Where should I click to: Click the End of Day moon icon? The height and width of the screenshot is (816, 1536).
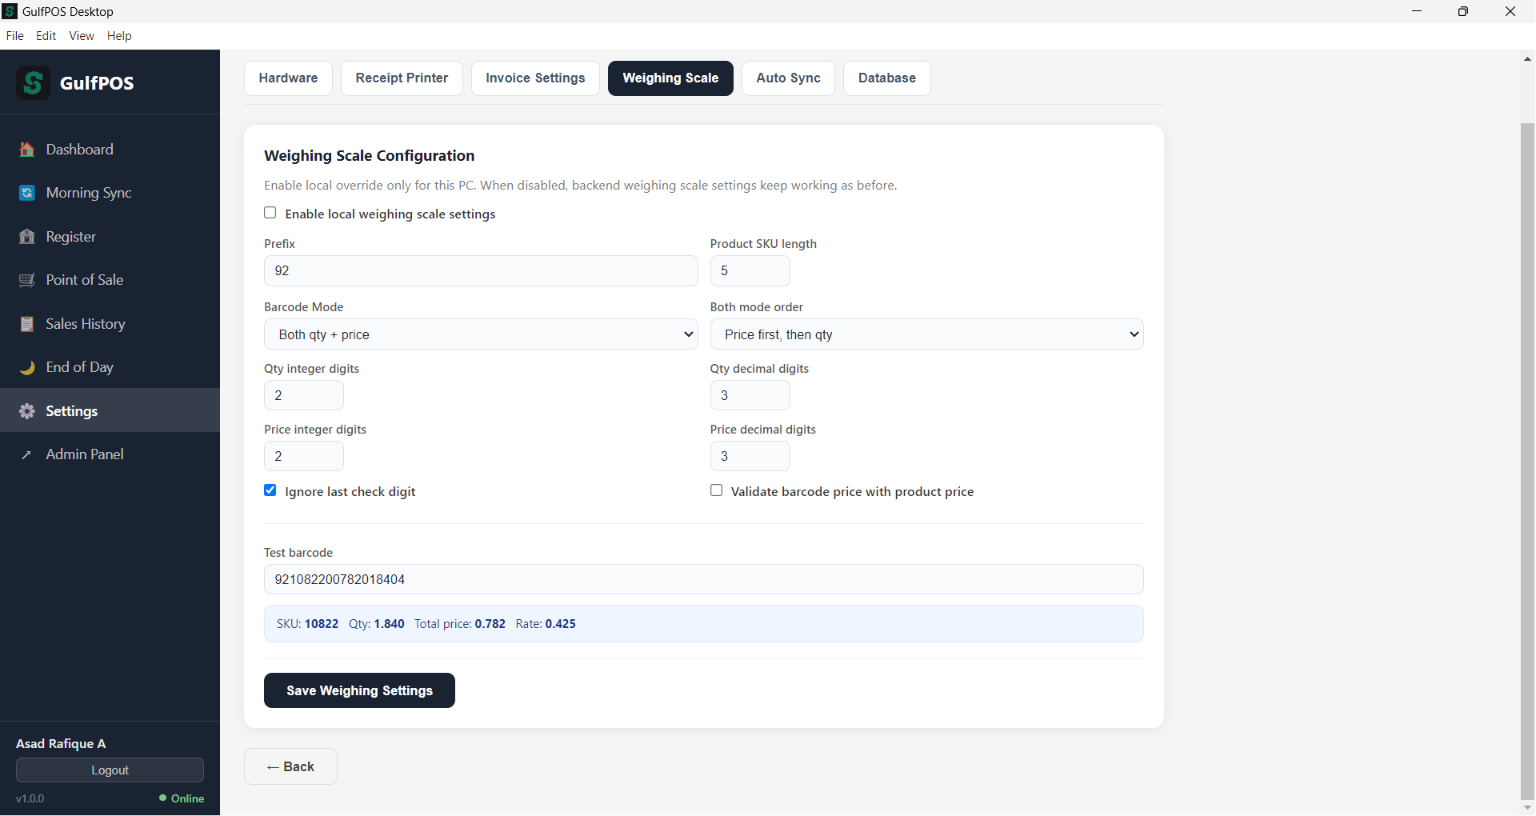pyautogui.click(x=27, y=367)
